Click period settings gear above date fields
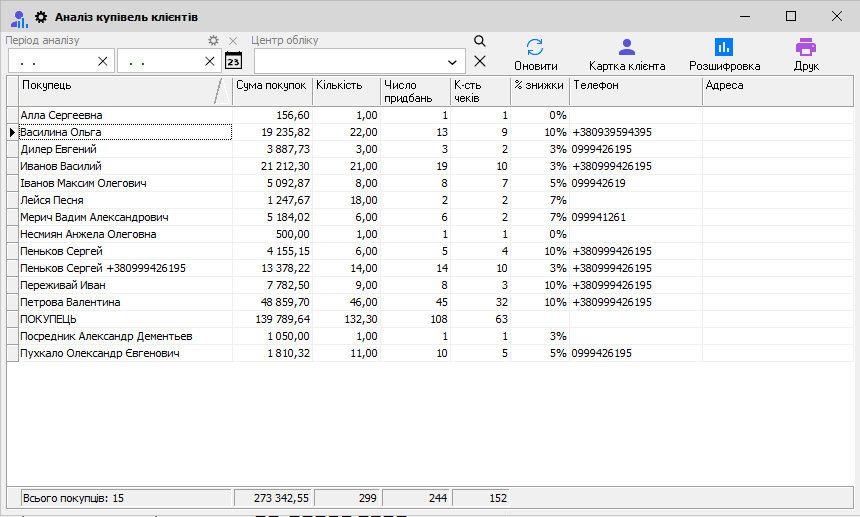Image resolution: width=860 pixels, height=517 pixels. tap(212, 40)
